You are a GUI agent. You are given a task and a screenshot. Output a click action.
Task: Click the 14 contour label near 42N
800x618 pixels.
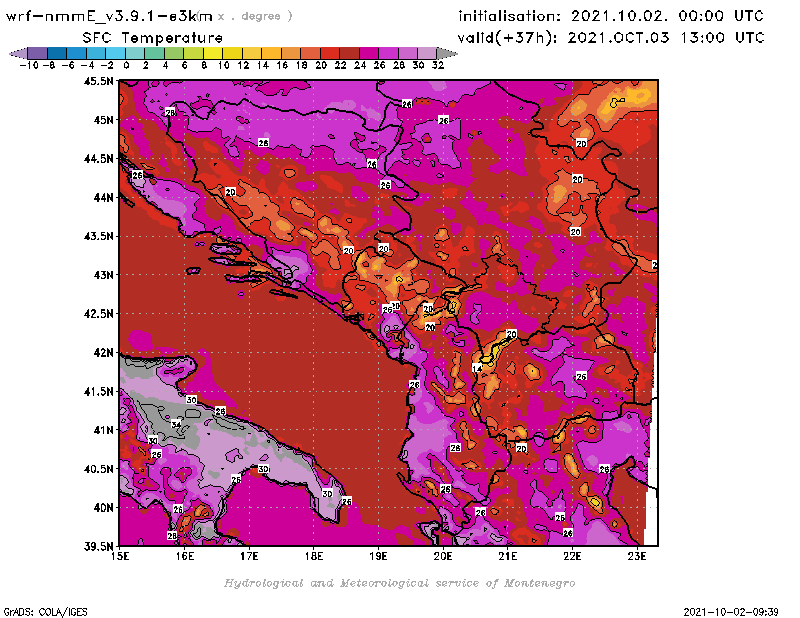(477, 369)
